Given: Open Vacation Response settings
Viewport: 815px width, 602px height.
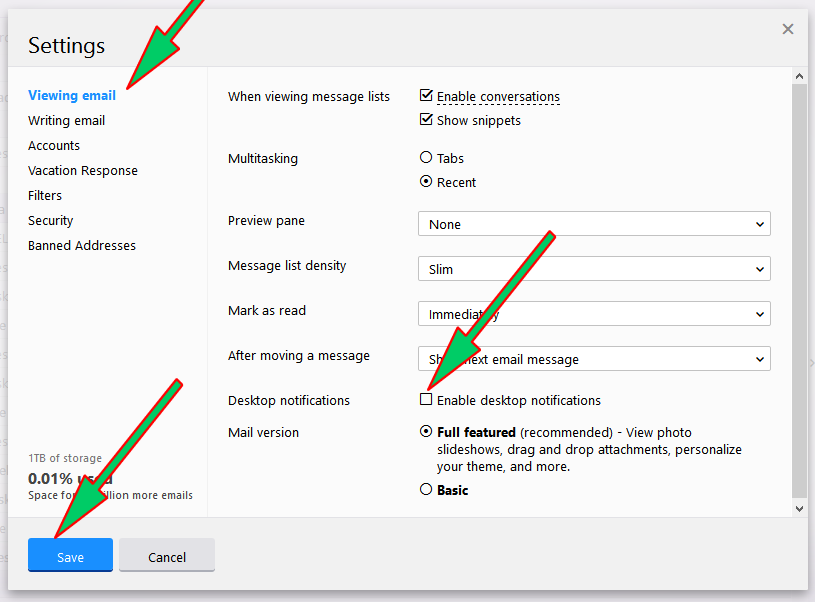Looking at the screenshot, I should [x=83, y=170].
